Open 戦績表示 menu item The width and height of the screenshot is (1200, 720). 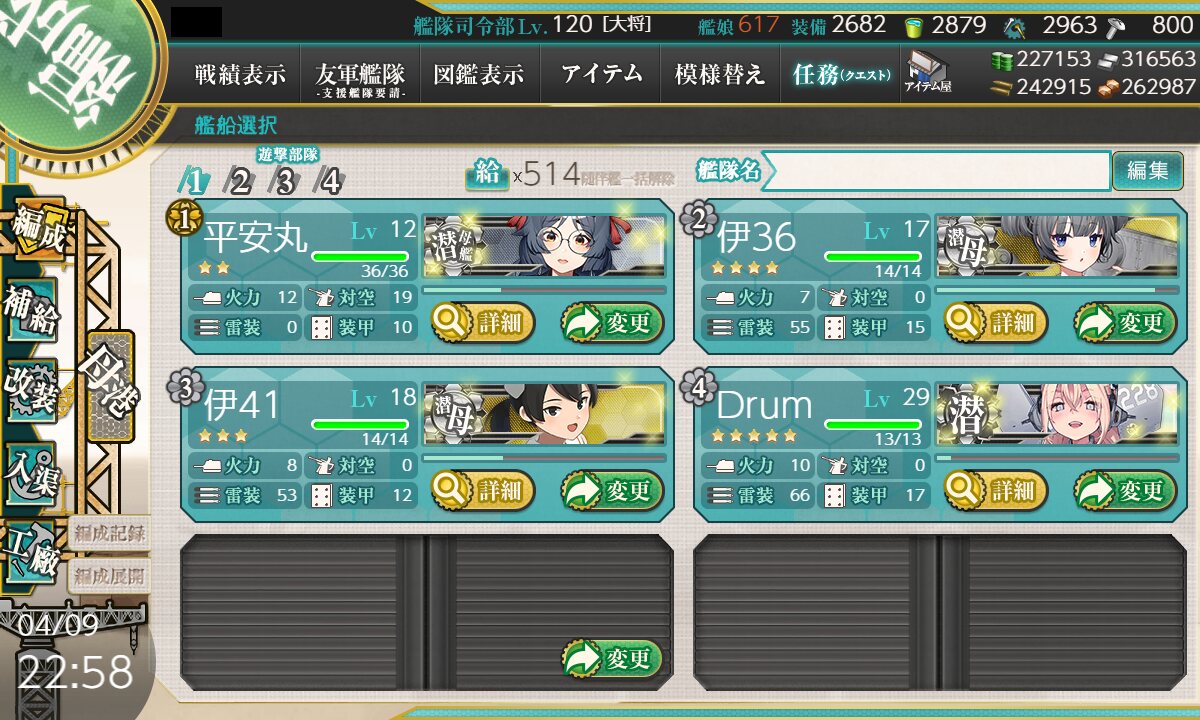coord(240,74)
